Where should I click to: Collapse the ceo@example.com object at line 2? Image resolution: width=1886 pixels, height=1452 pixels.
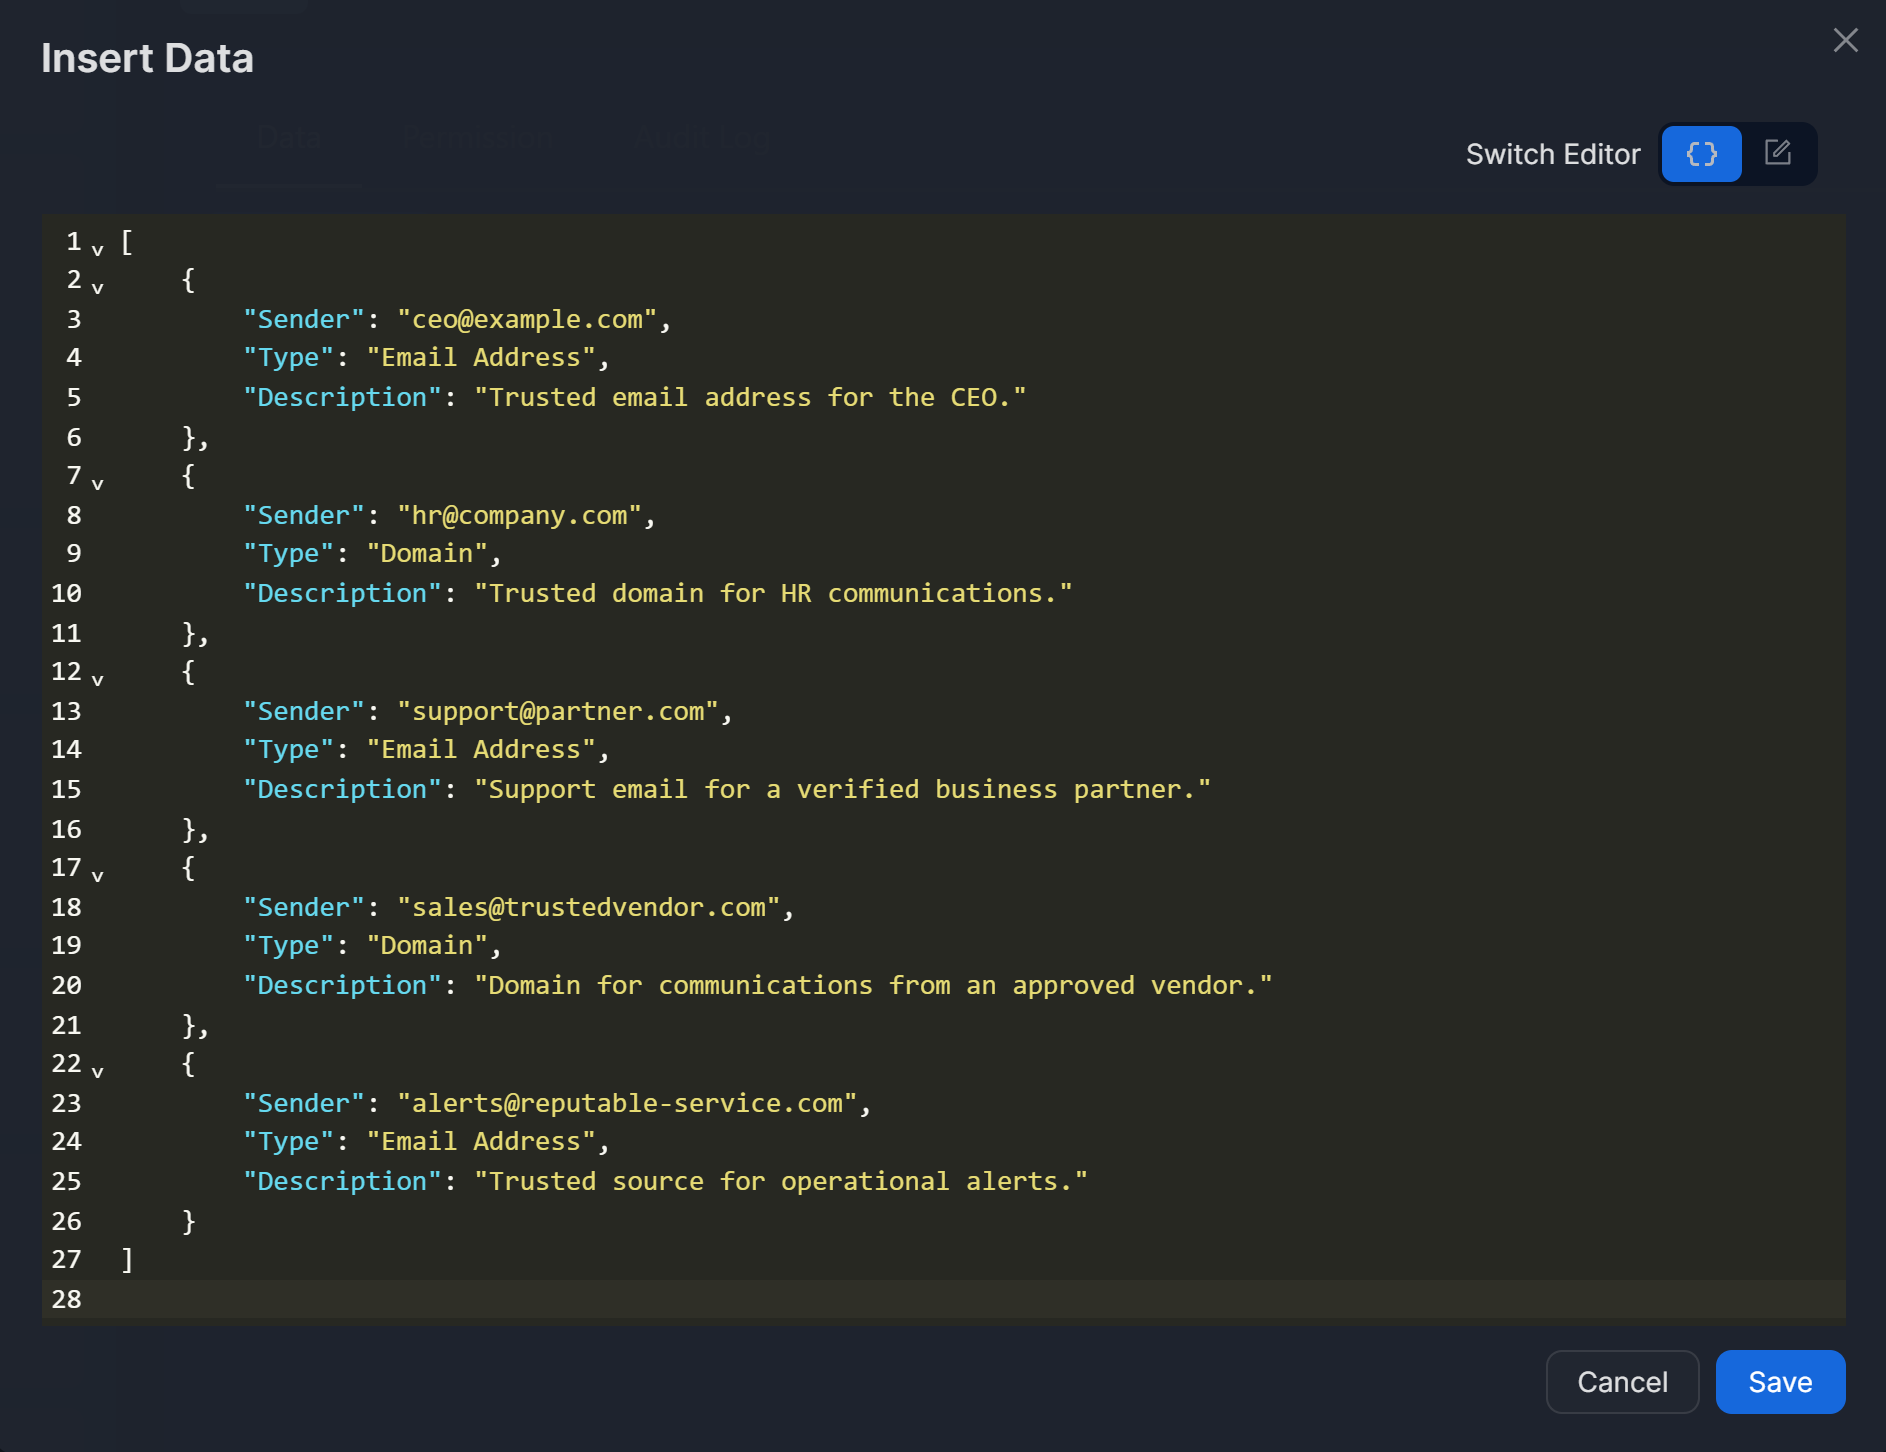point(98,288)
